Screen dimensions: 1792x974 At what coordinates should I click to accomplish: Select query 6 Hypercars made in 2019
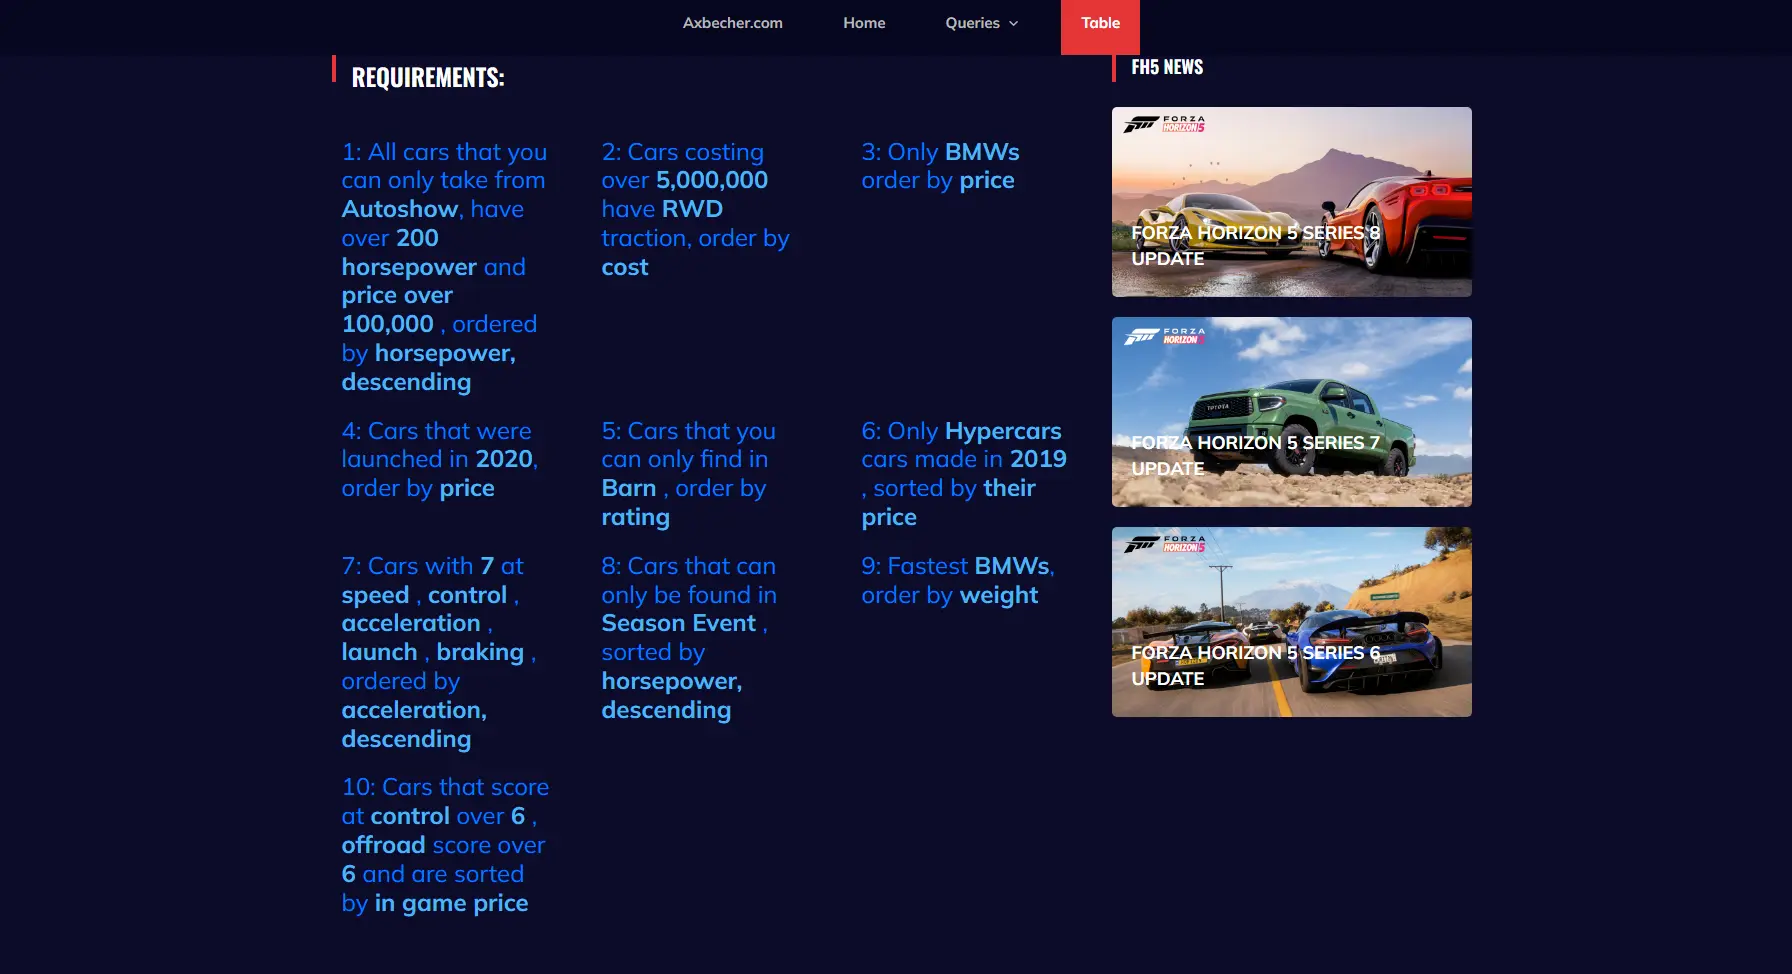963,473
